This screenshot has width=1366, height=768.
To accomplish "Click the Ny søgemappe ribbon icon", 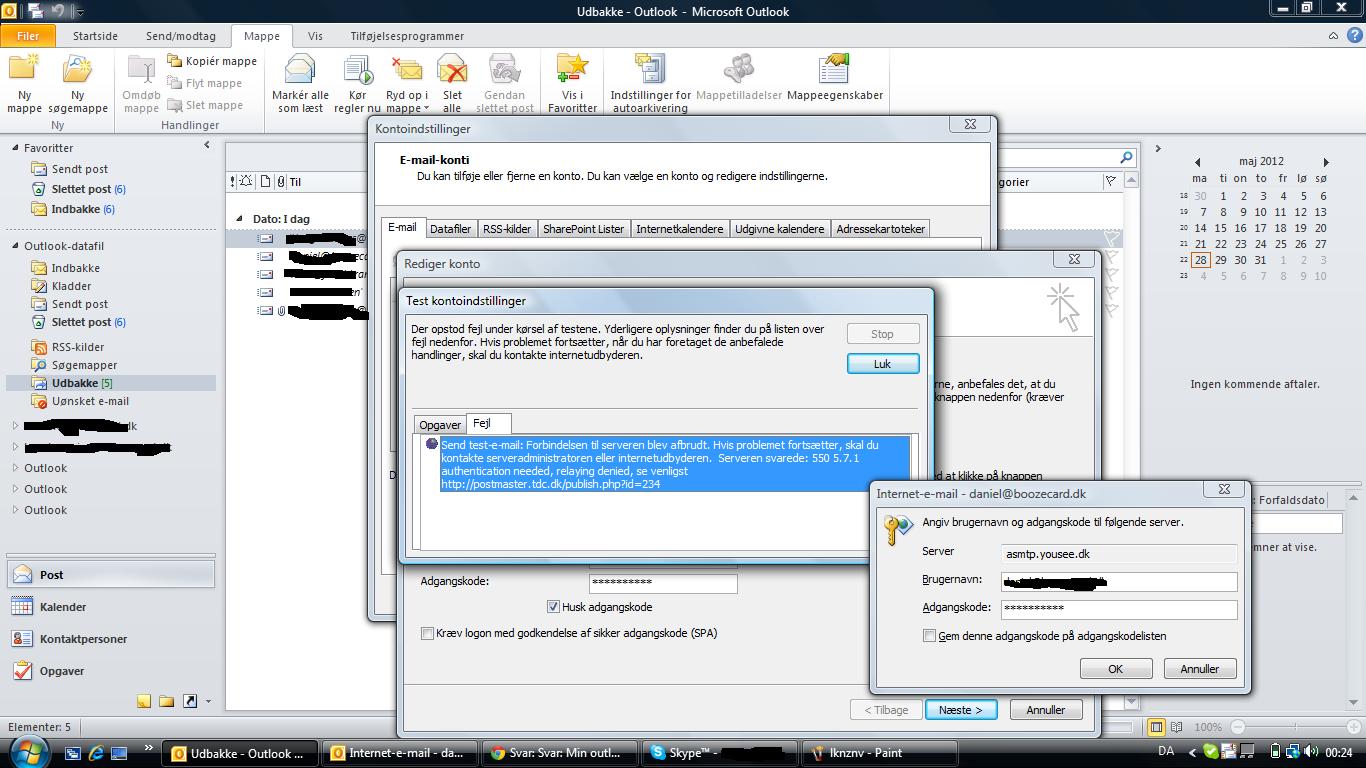I will pos(77,84).
